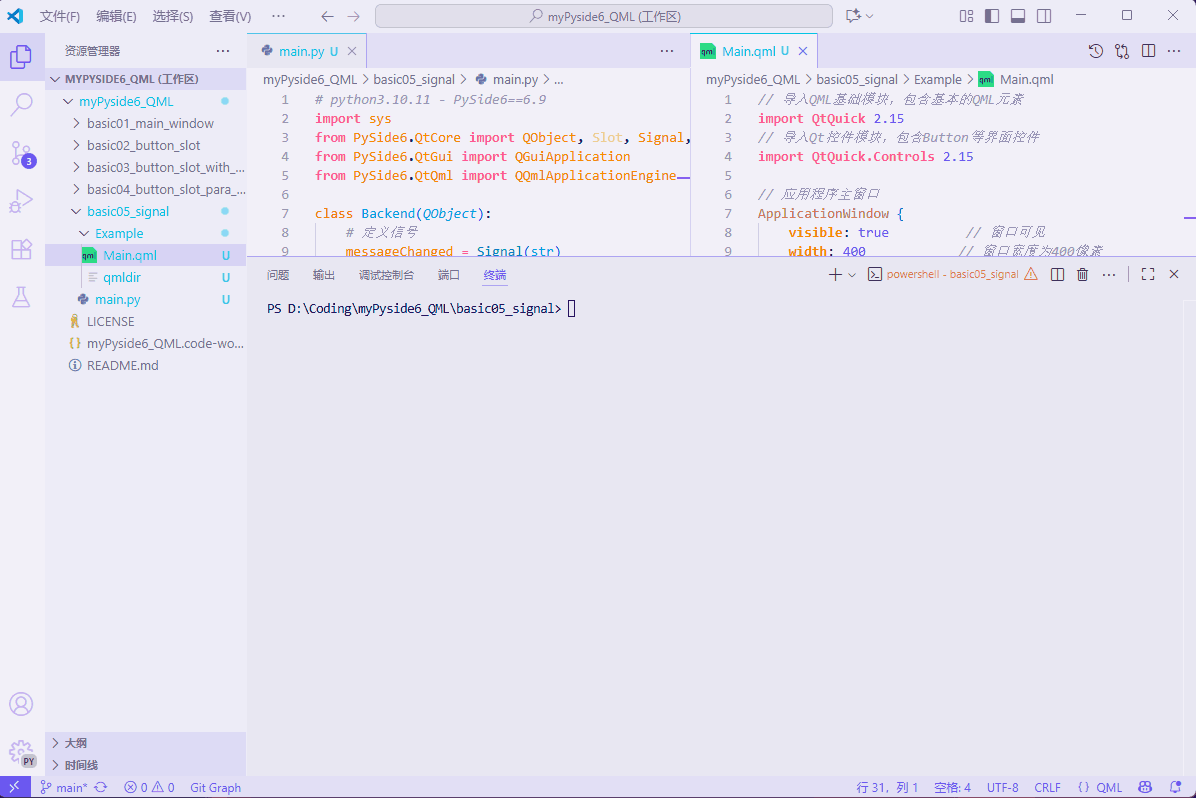Open terminal panel more actions
The image size is (1196, 798).
1109,275
